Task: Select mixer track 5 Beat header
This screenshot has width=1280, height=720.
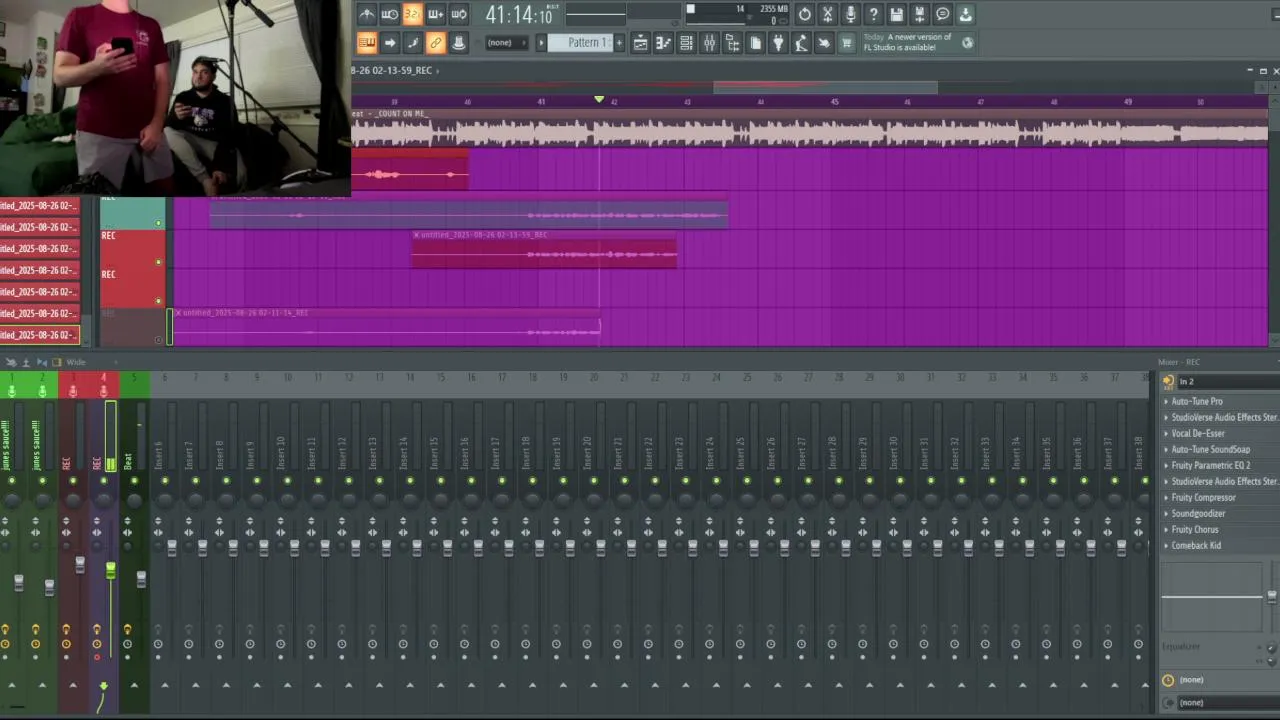Action: coord(134,385)
